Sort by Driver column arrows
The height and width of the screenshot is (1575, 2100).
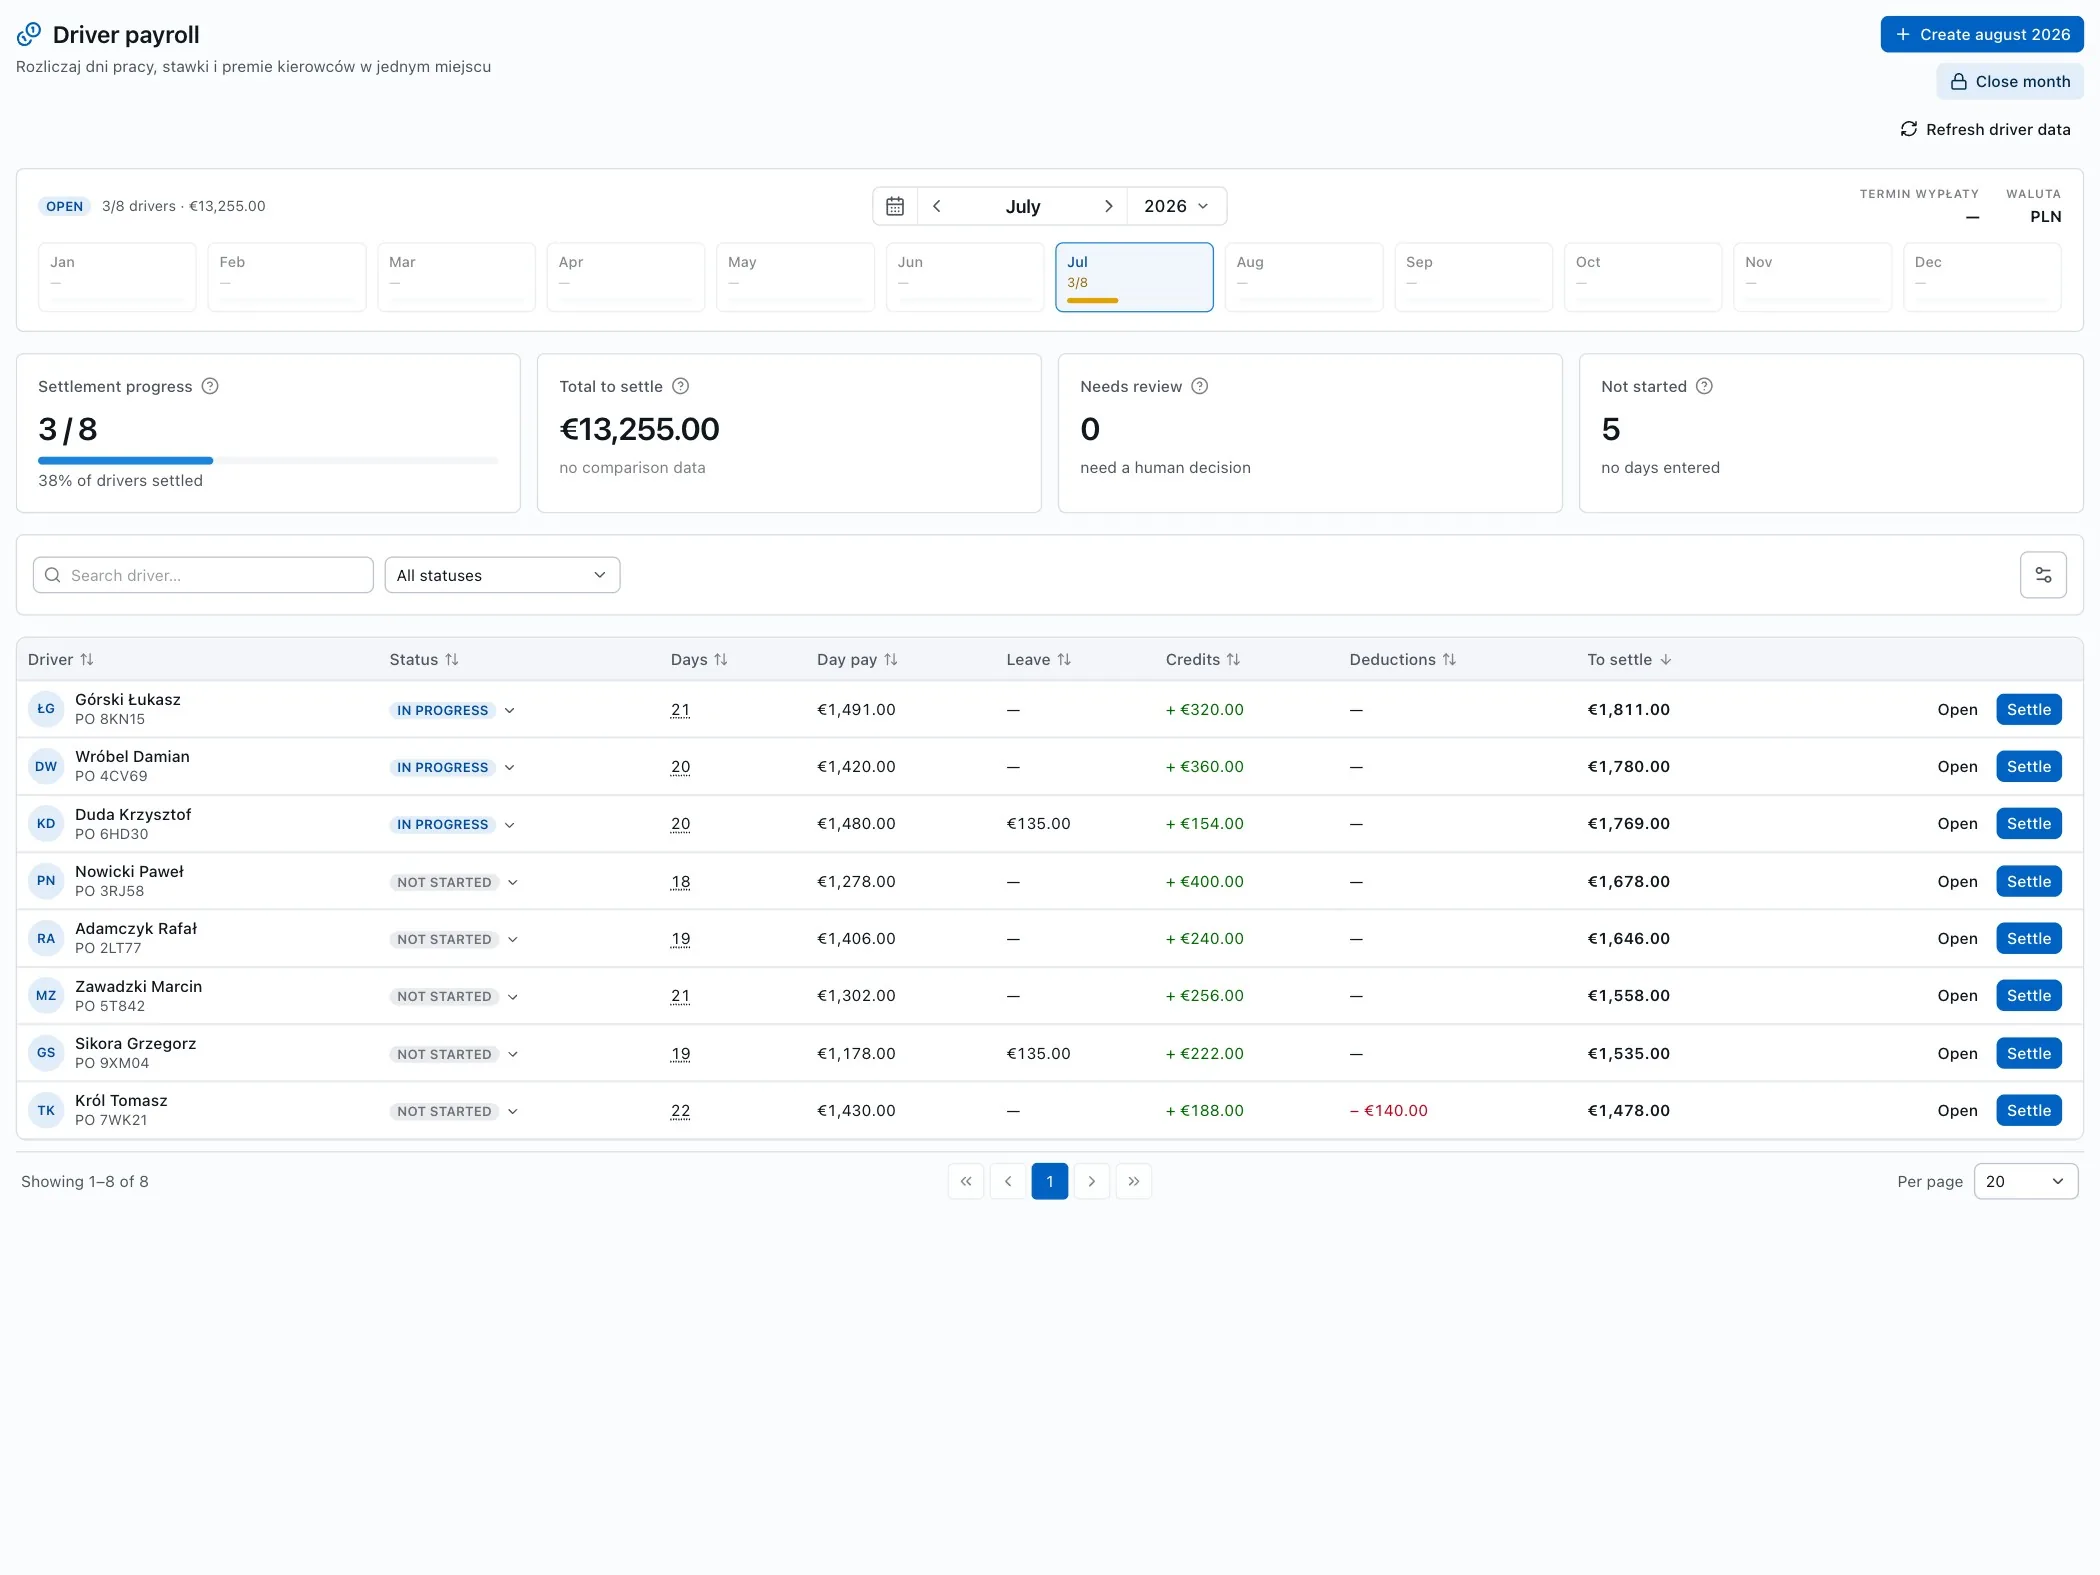tap(87, 659)
